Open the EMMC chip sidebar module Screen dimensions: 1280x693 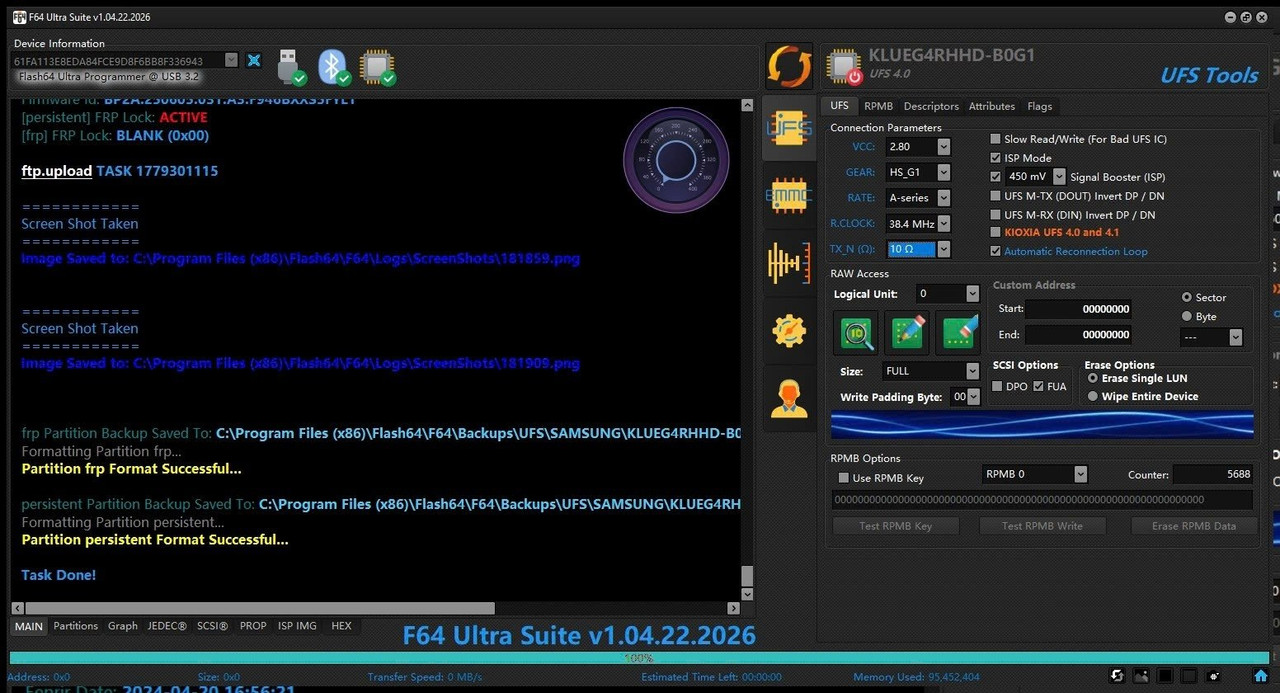click(x=789, y=196)
